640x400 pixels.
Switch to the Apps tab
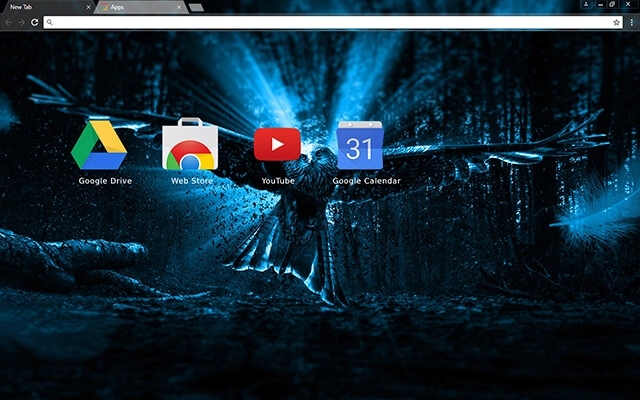click(141, 7)
